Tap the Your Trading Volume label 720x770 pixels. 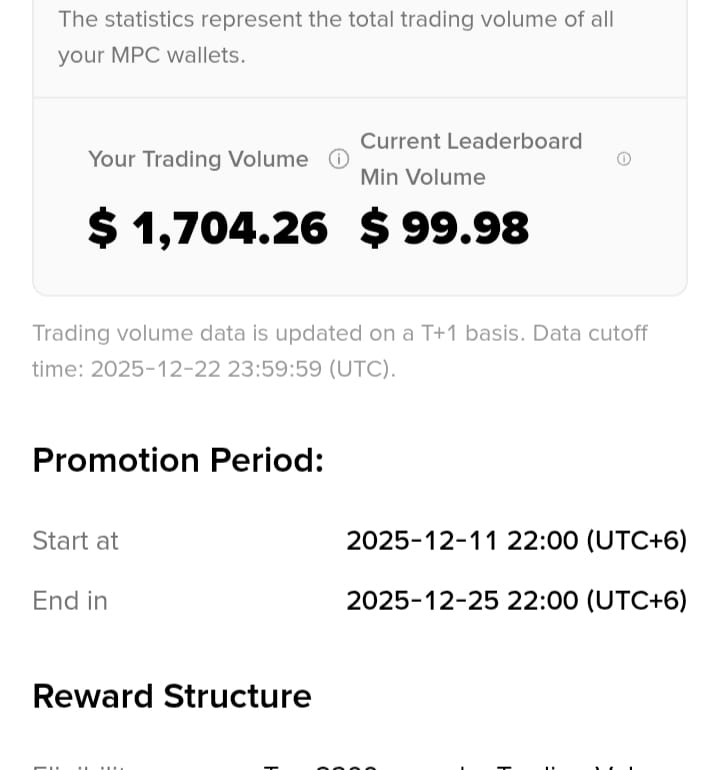pos(198,159)
